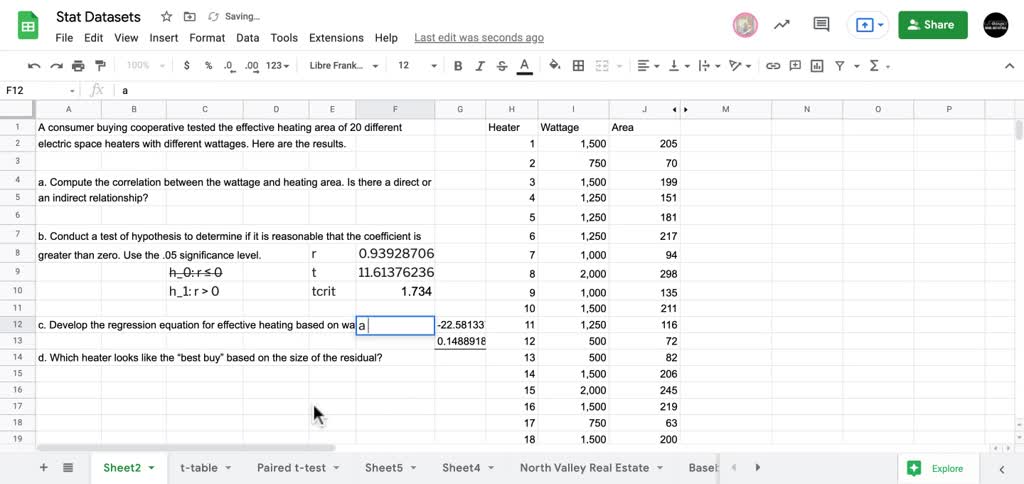The width and height of the screenshot is (1024, 484).
Task: Click the Print icon
Action: [x=78, y=66]
